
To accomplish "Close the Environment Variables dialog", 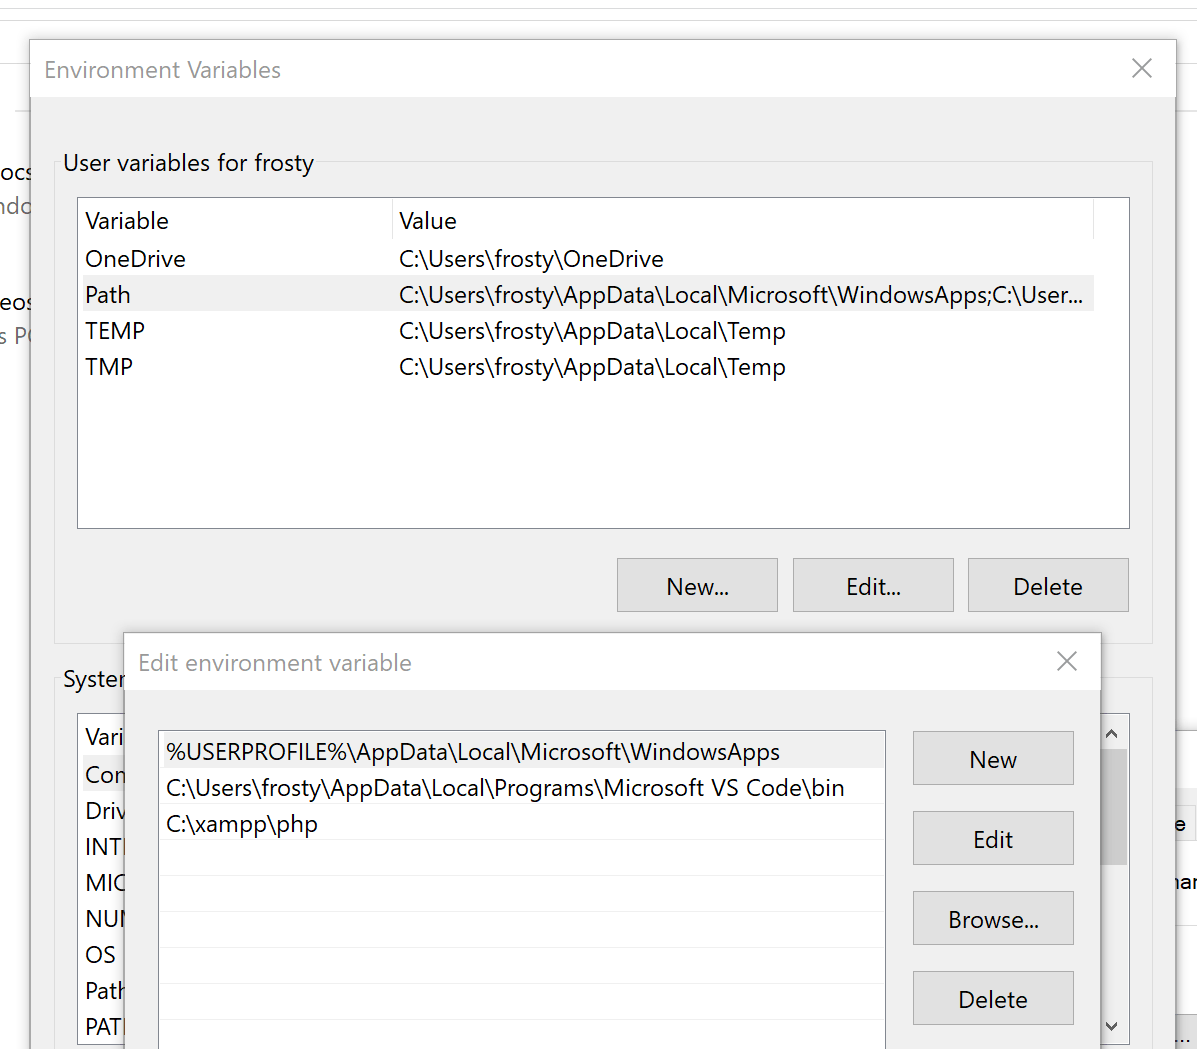I will (1141, 68).
